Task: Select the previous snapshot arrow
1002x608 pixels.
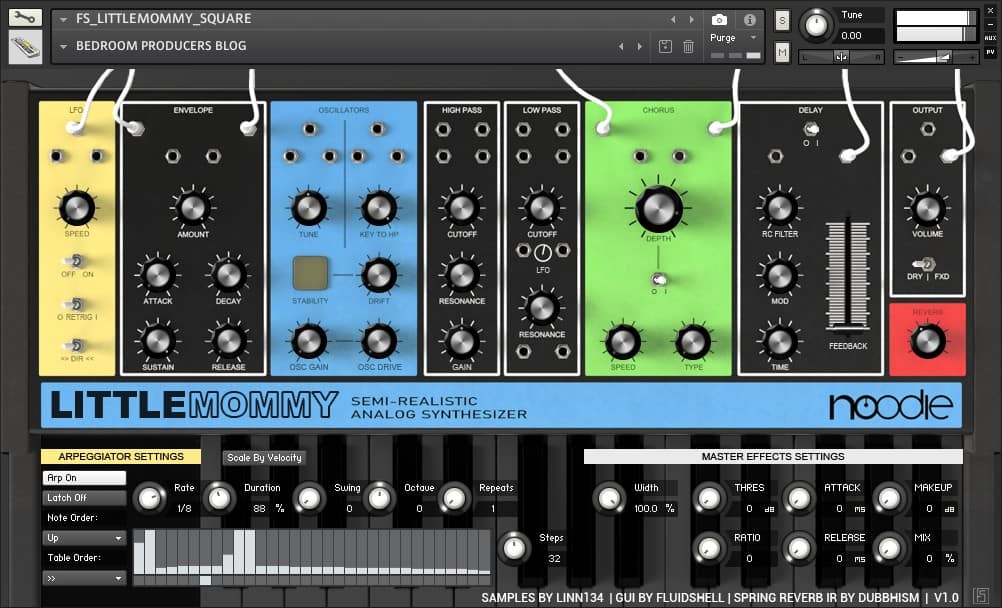Action: pos(621,47)
